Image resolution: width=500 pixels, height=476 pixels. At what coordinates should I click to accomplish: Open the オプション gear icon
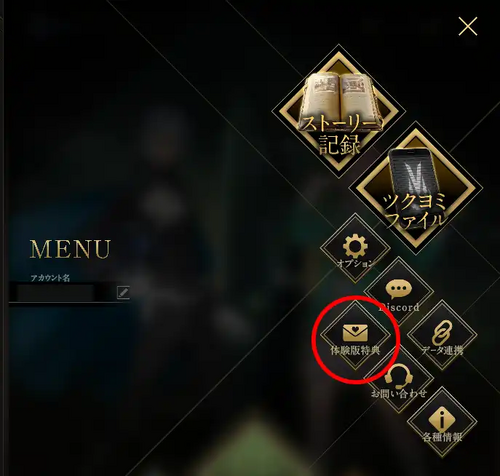point(355,246)
